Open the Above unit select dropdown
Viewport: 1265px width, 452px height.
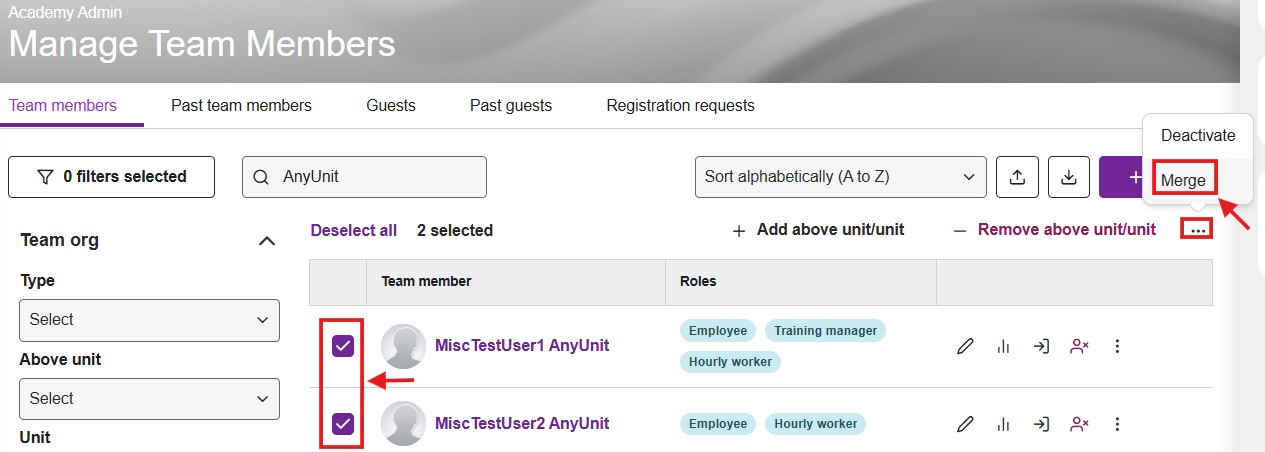149,398
